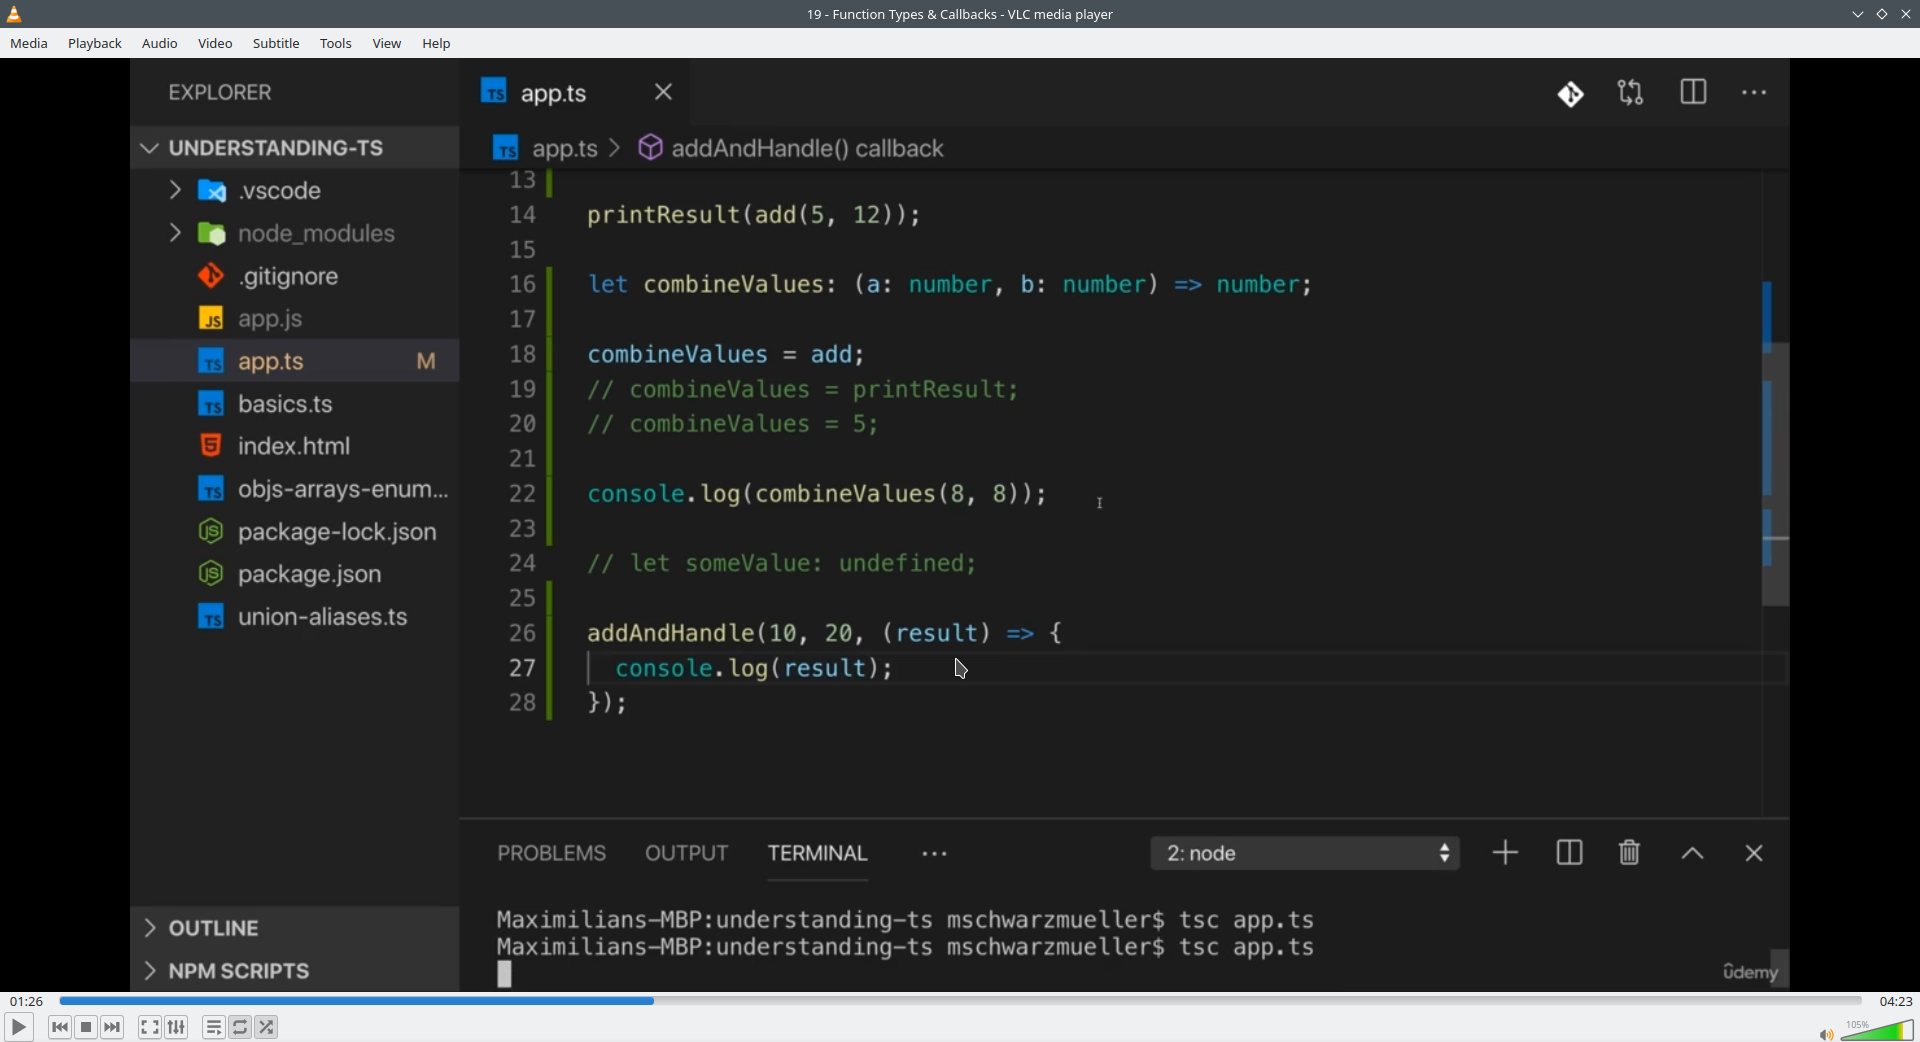Screen dimensions: 1920x1042
Task: Close the app.ts editor tab
Action: 664,92
